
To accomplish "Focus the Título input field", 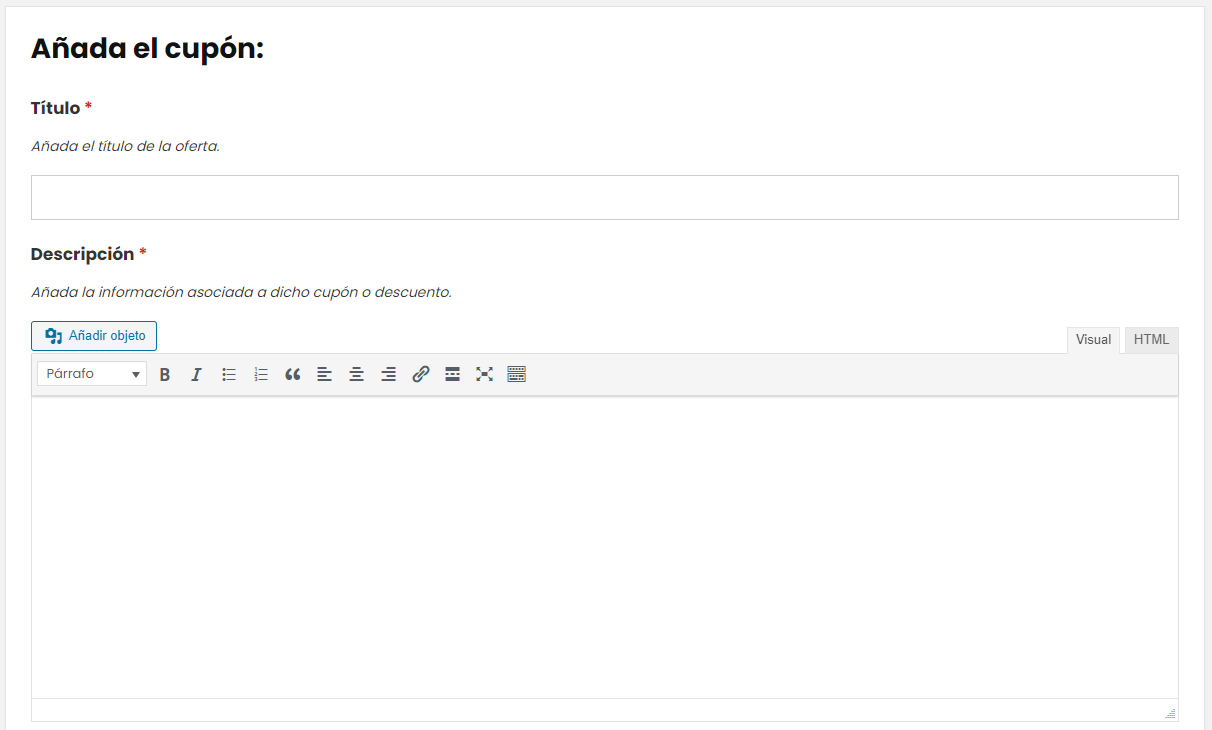I will pyautogui.click(x=604, y=198).
